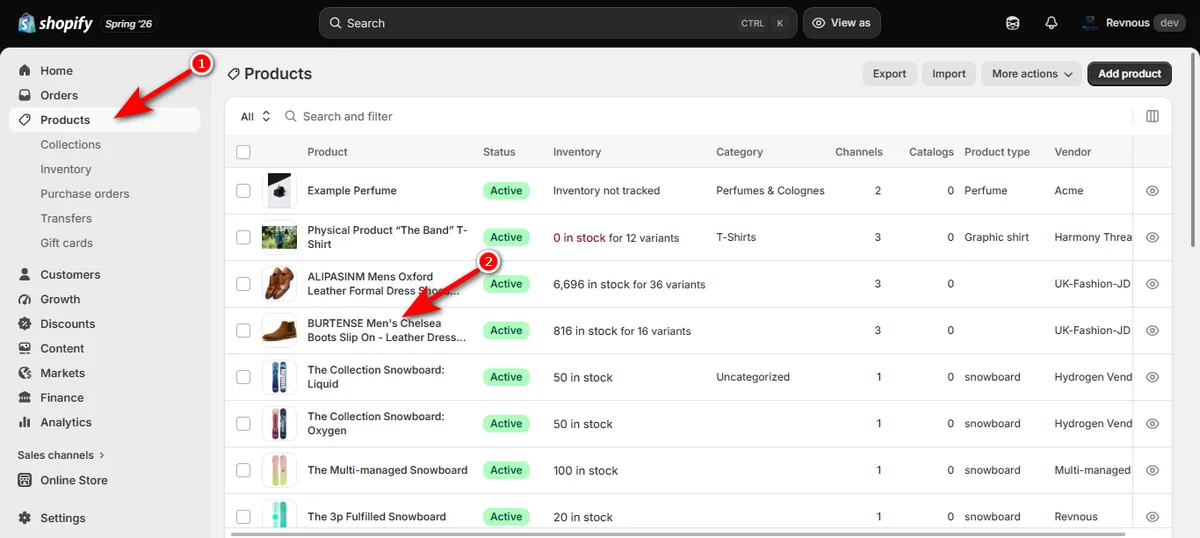Click the magnifier icon in Search and filter
Screen dimensions: 1200x538
[x=291, y=116]
